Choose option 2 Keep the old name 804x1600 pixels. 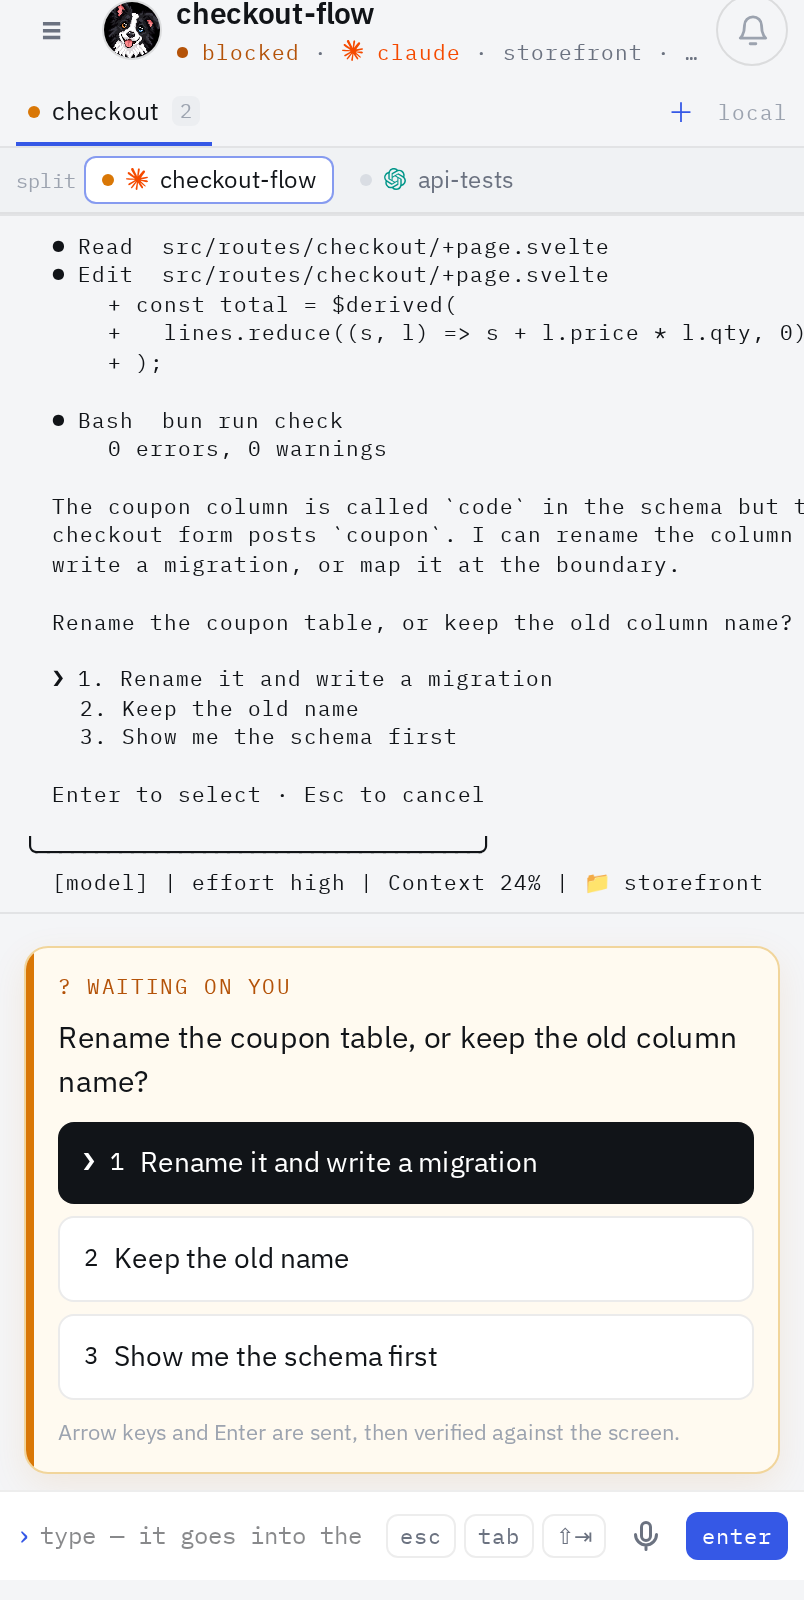pyautogui.click(x=406, y=1259)
